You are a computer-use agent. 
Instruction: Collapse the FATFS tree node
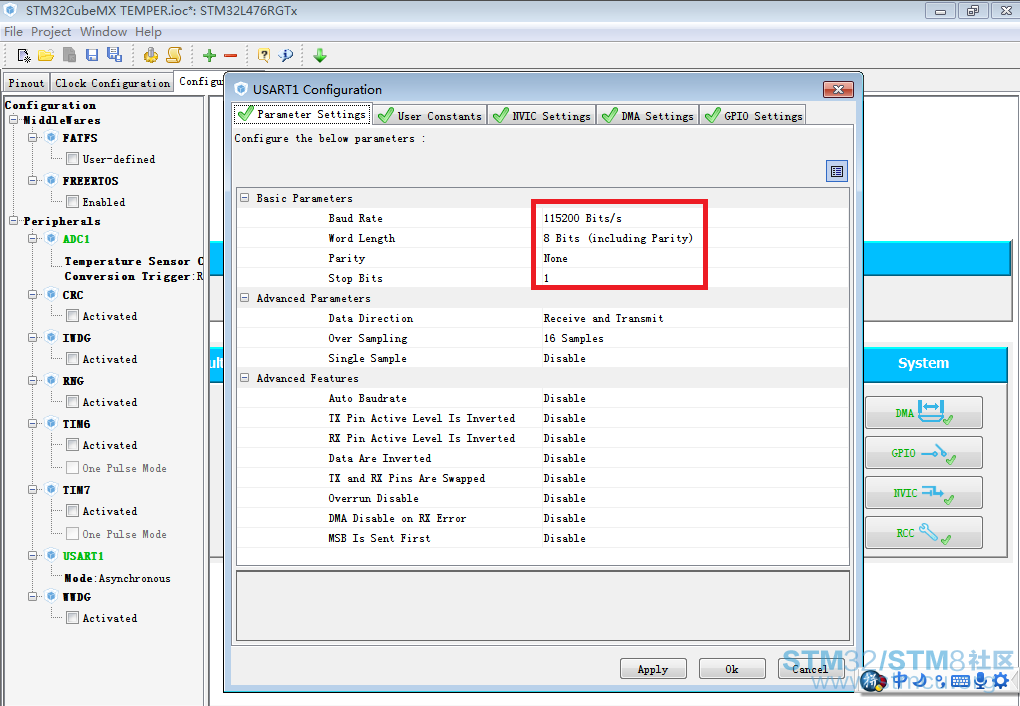[x=33, y=138]
